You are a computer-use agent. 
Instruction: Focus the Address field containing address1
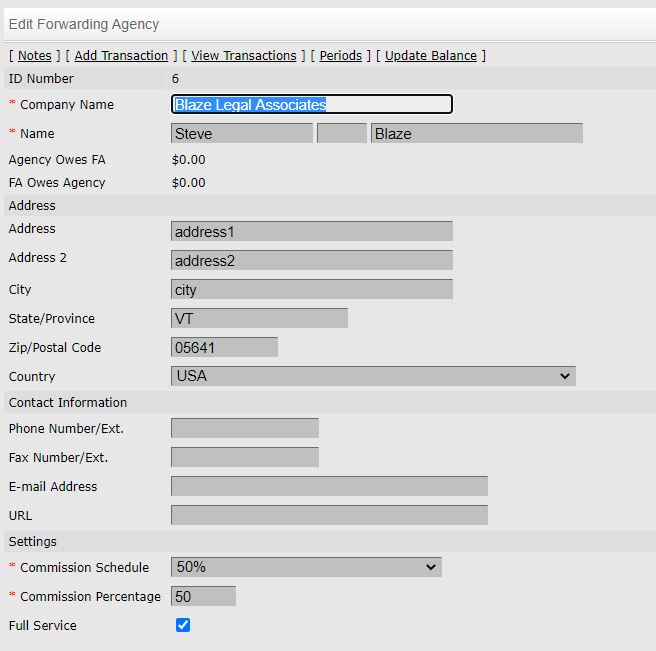pyautogui.click(x=312, y=231)
